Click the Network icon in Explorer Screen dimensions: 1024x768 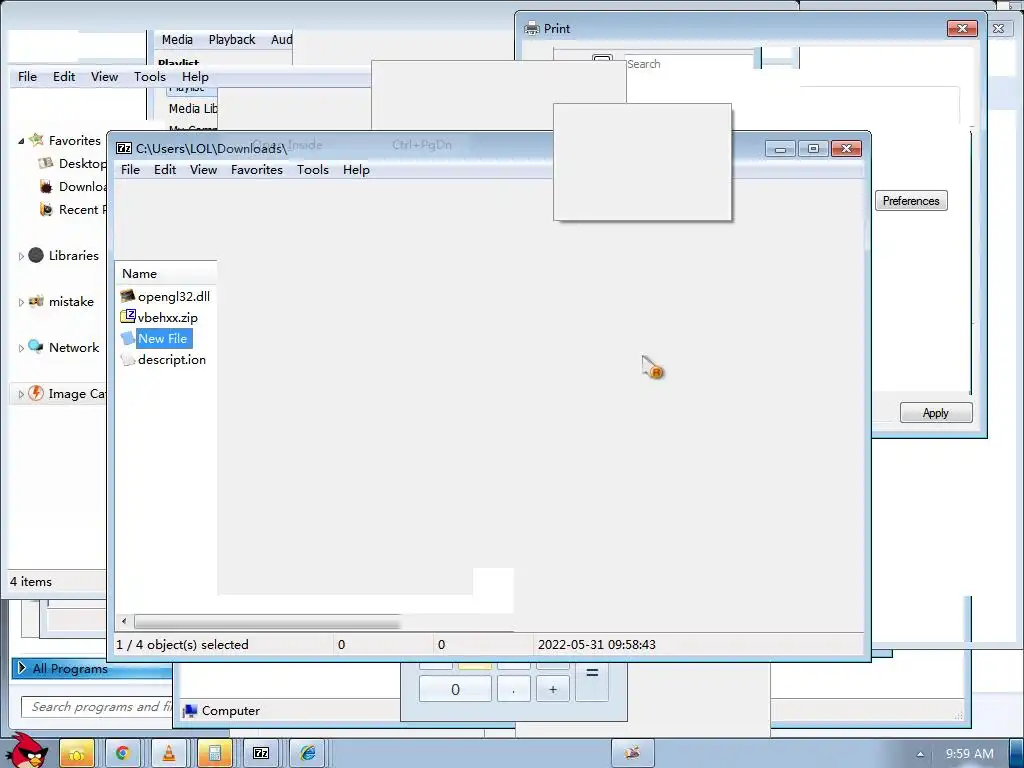36,346
